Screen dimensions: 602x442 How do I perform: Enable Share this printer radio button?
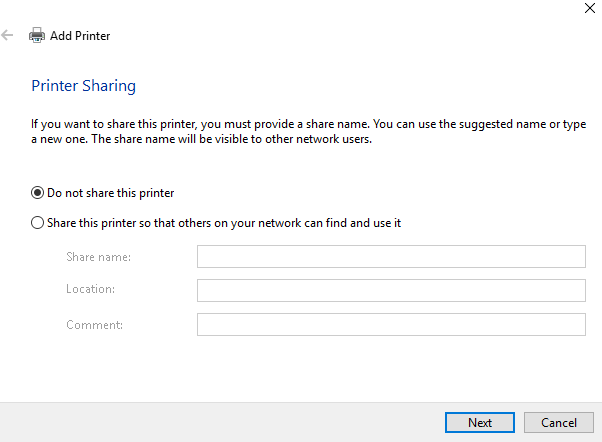[x=38, y=223]
